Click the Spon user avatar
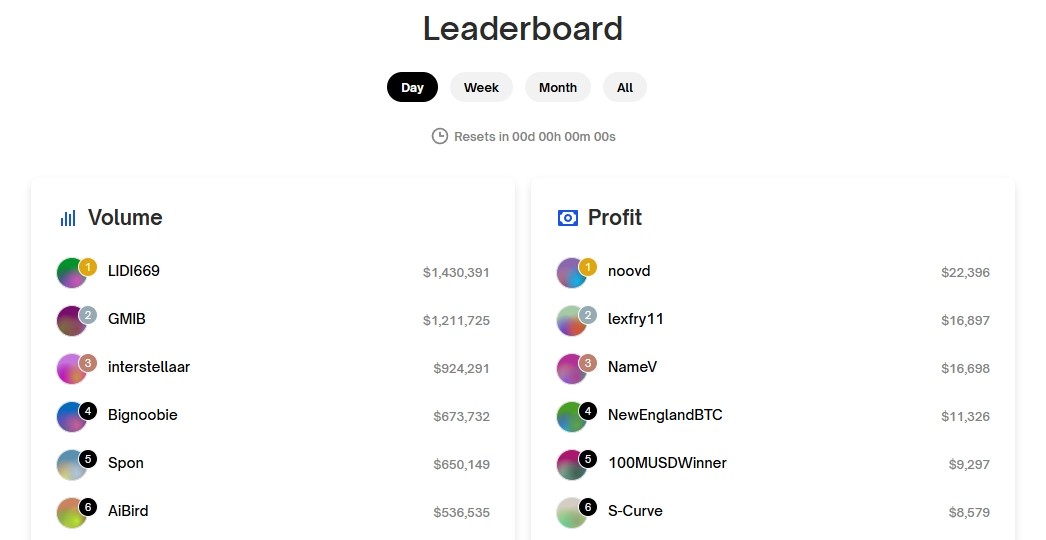The image size is (1046, 540). (x=72, y=465)
